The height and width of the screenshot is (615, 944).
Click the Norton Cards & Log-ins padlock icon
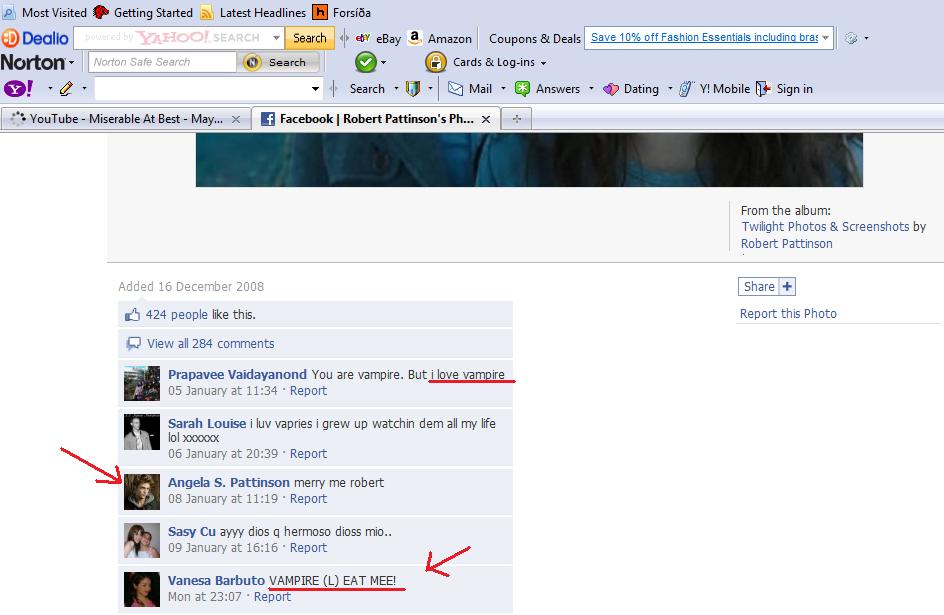coord(435,62)
